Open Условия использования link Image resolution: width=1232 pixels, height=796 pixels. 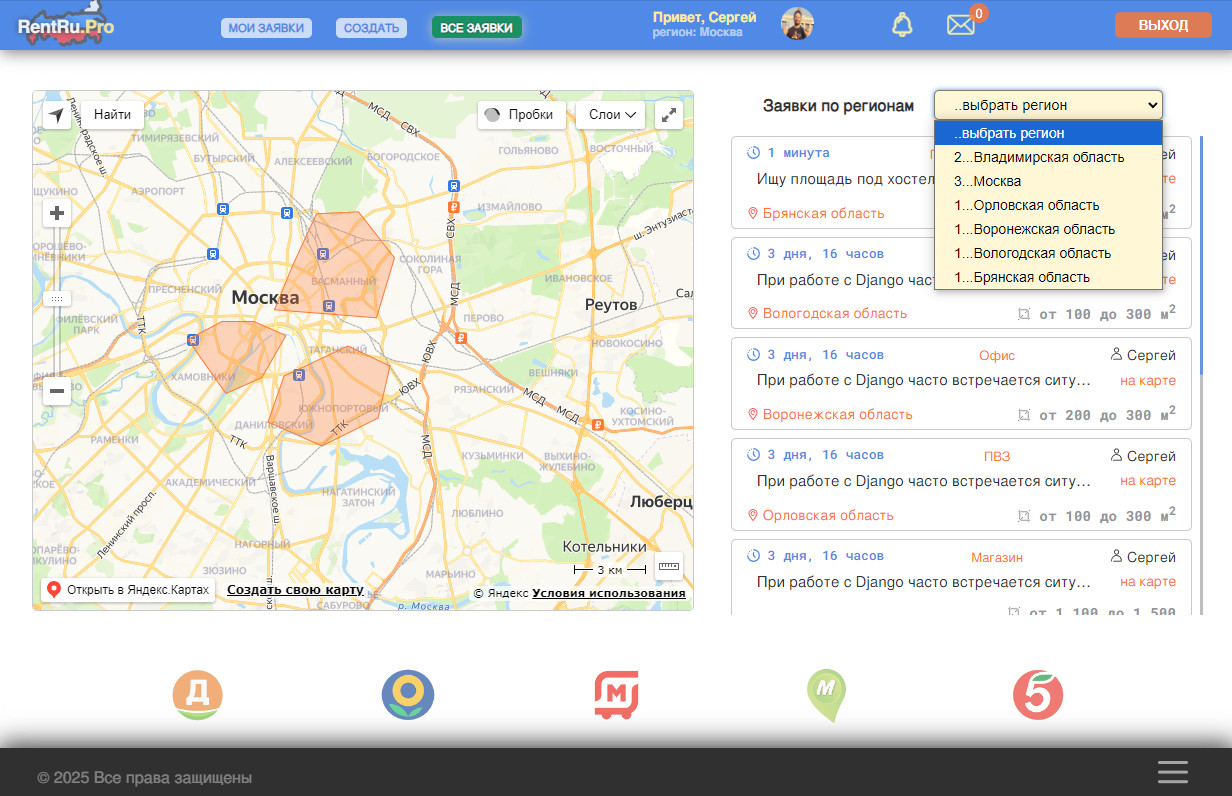click(x=609, y=593)
